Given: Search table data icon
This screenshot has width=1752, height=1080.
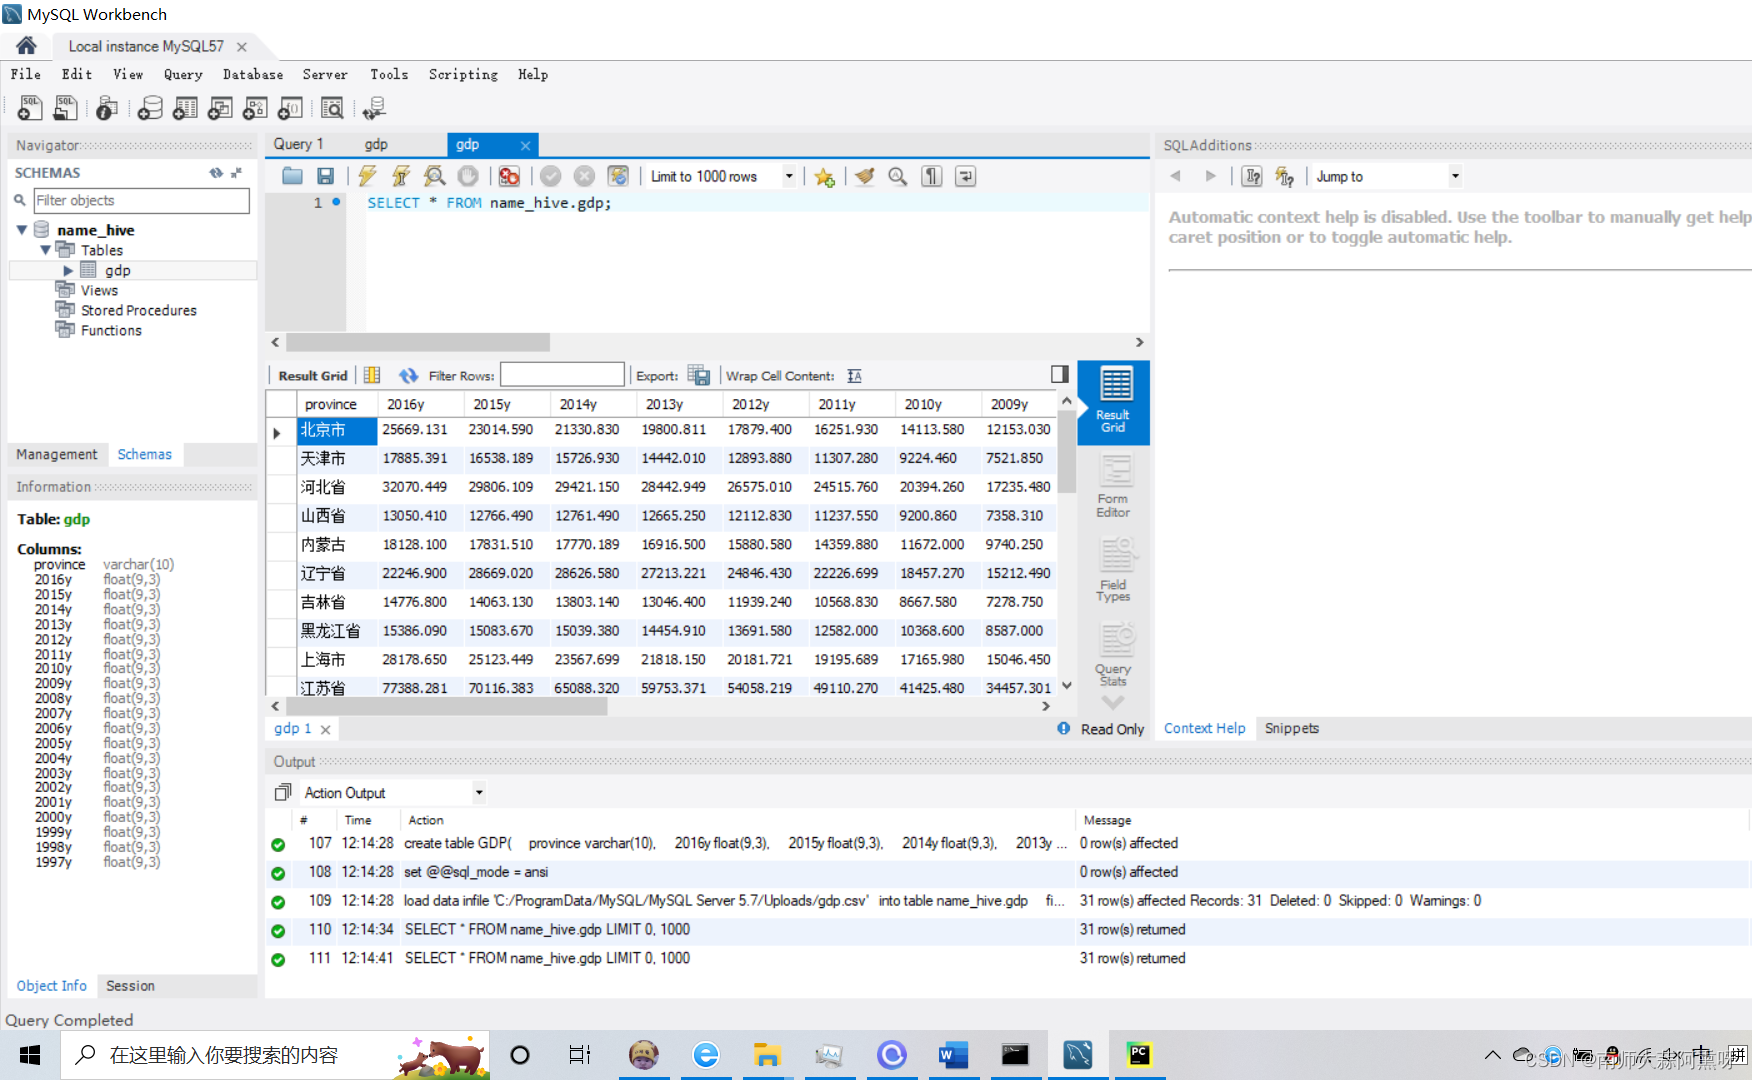Looking at the screenshot, I should 332,108.
